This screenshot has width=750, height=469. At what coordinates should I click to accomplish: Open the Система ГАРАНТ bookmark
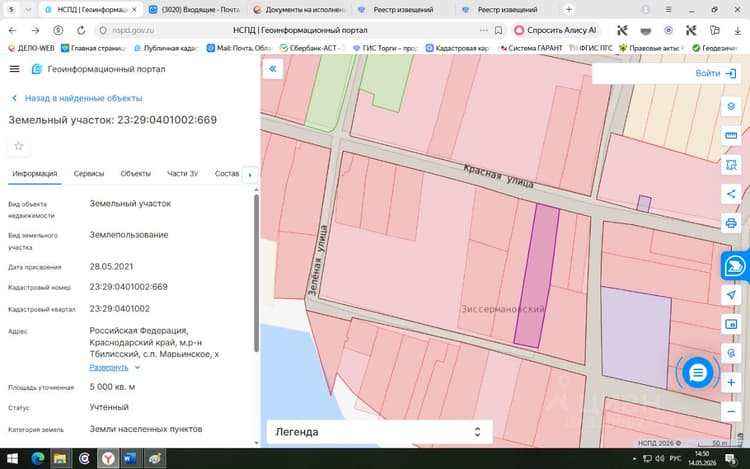click(530, 48)
